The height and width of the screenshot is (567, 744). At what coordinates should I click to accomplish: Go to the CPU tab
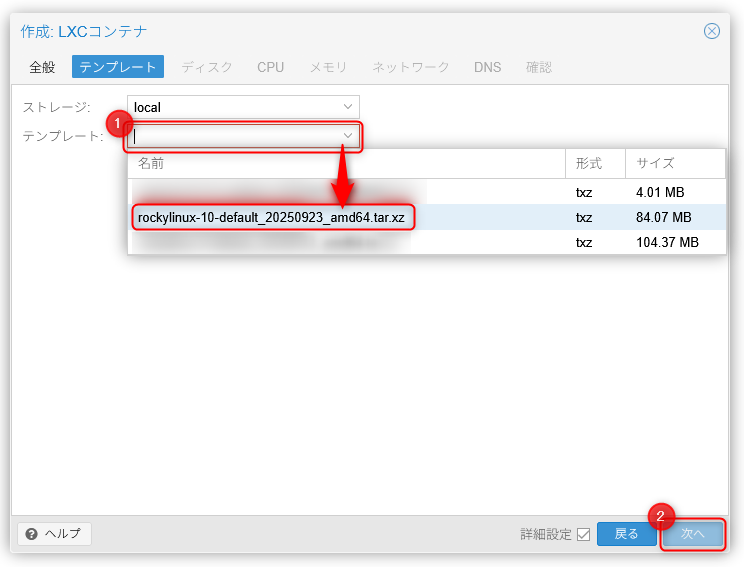click(x=270, y=67)
